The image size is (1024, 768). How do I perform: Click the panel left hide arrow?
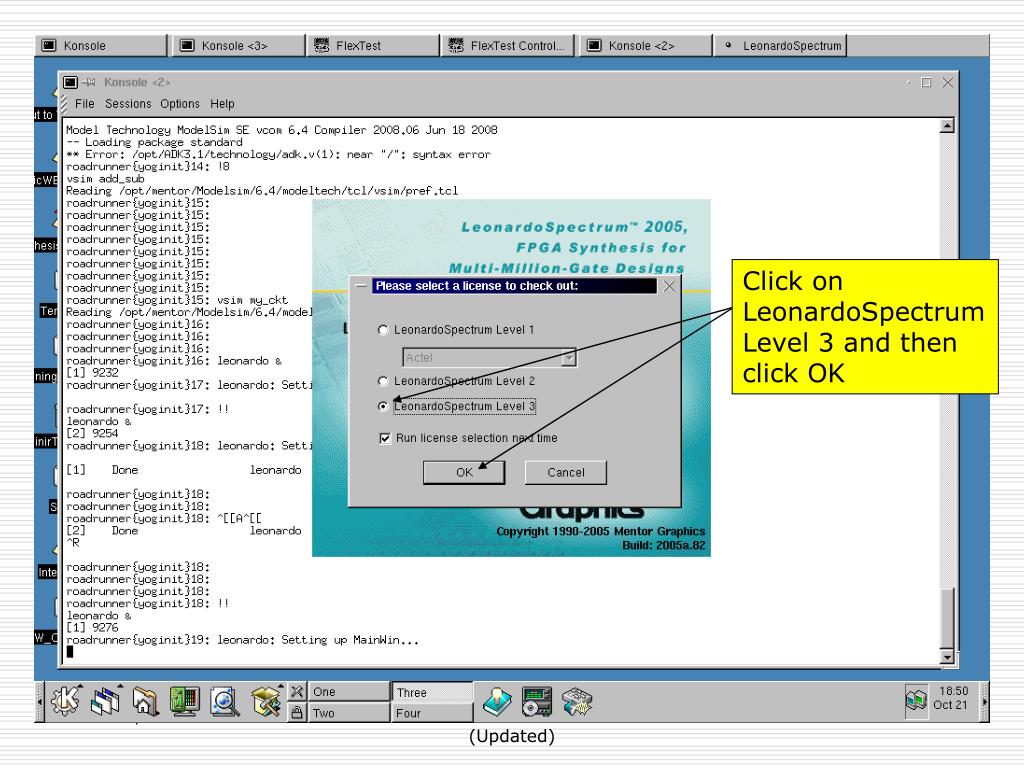point(39,702)
